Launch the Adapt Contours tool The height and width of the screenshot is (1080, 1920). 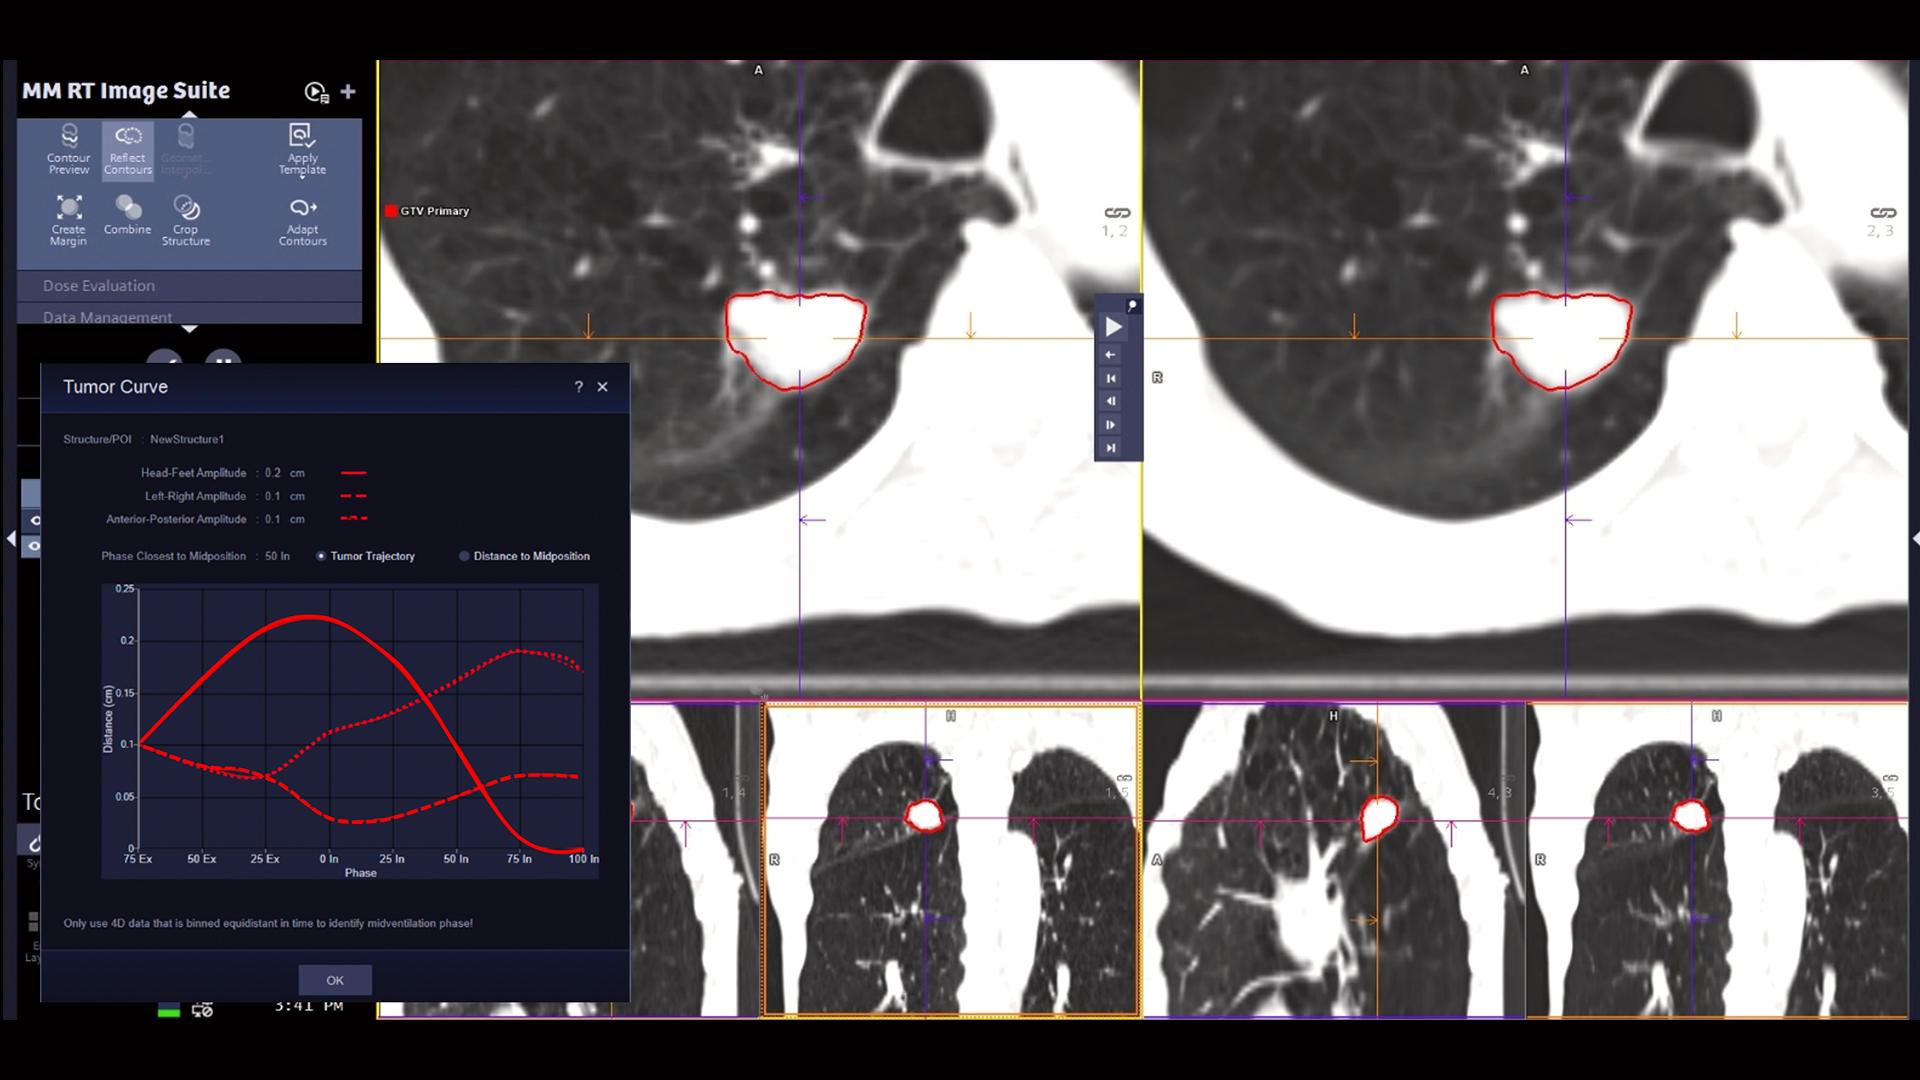tap(302, 219)
